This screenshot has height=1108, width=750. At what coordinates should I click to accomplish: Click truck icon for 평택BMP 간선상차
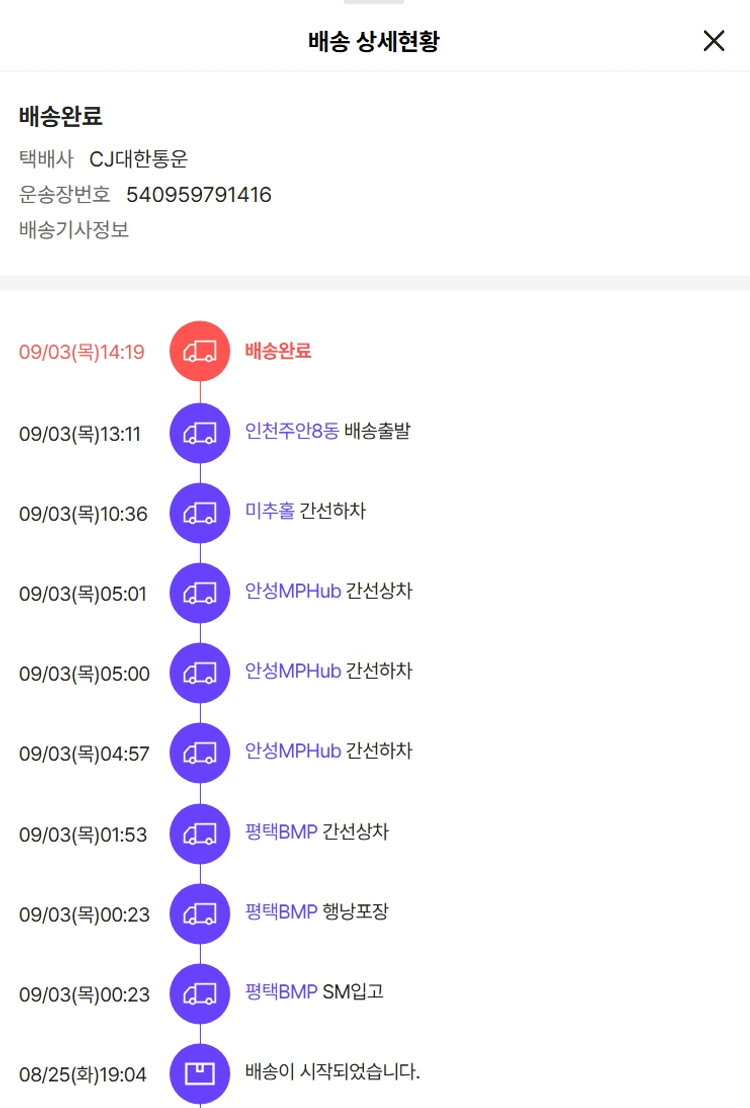tap(200, 834)
